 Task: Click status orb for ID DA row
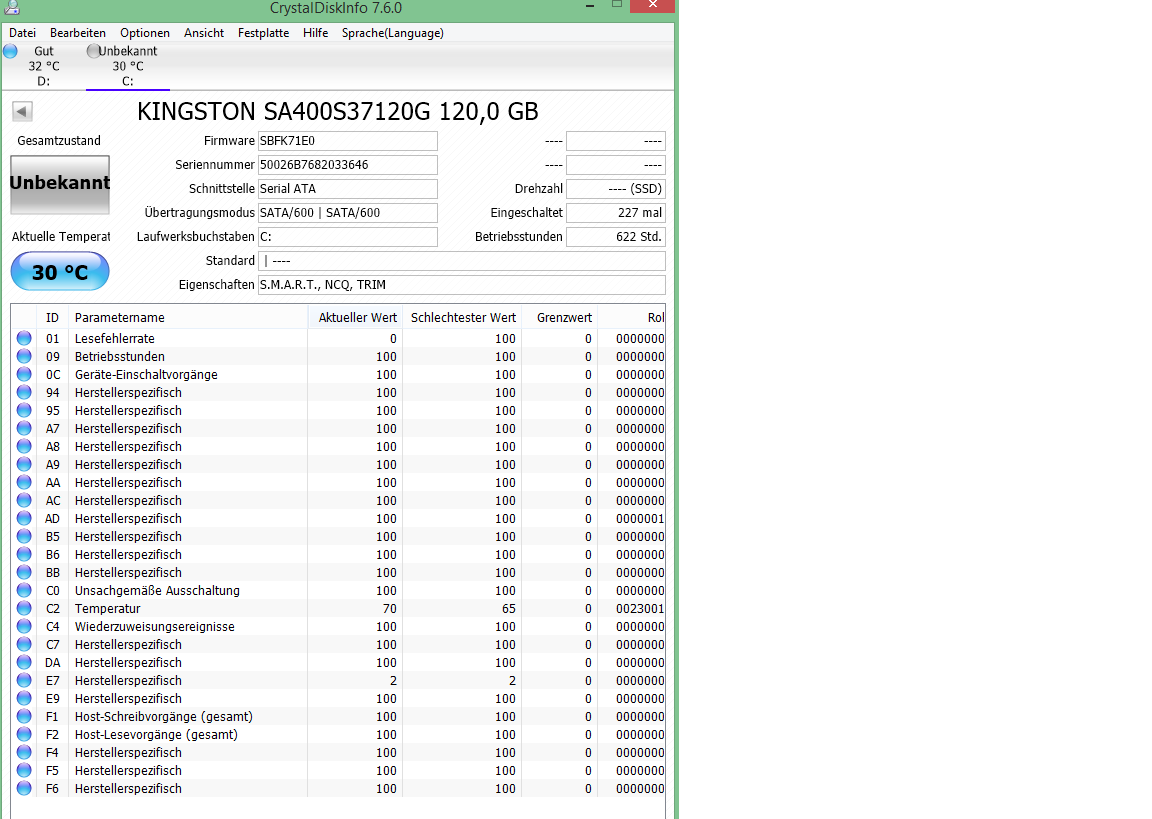[x=24, y=662]
